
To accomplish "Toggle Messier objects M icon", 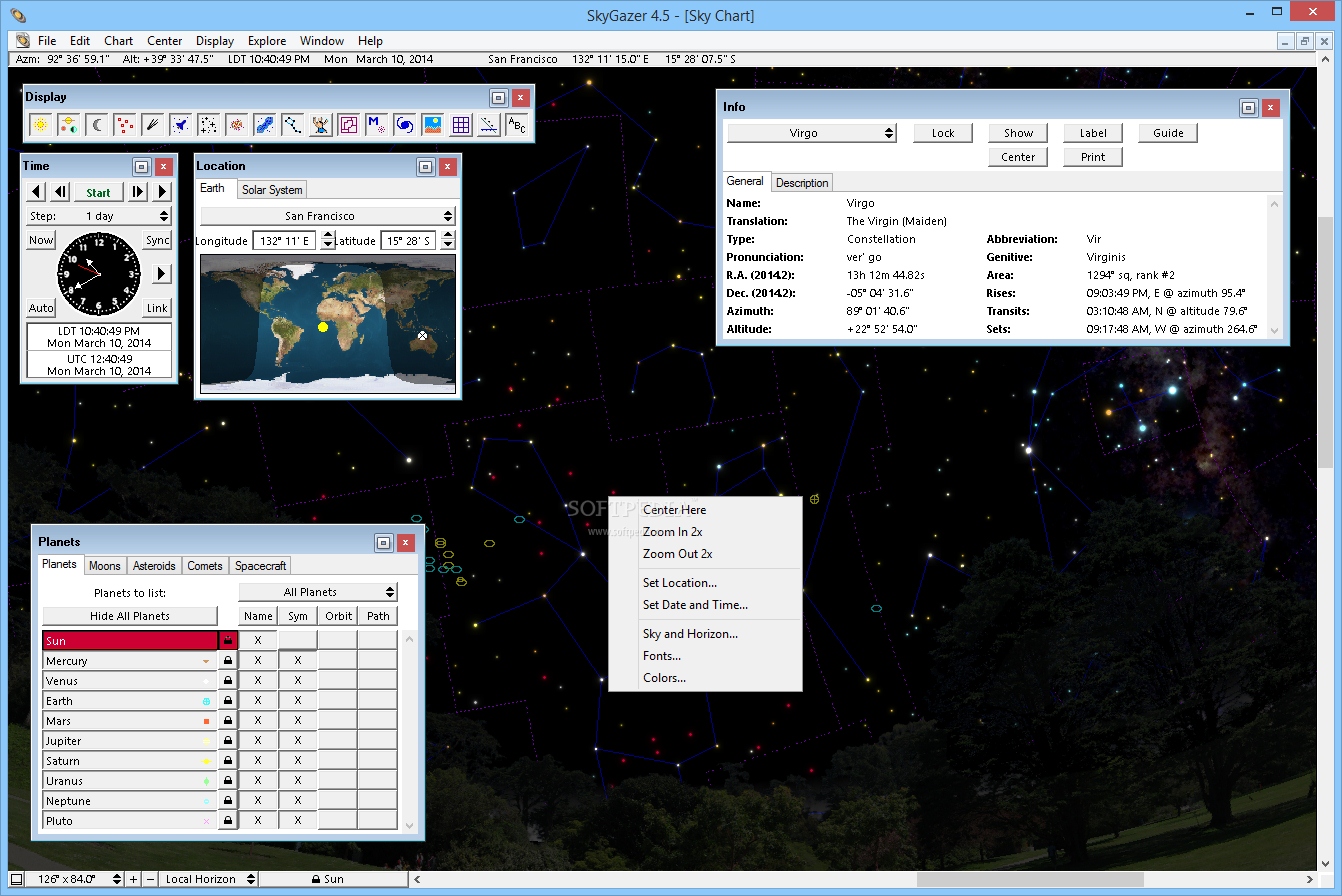I will [x=377, y=125].
